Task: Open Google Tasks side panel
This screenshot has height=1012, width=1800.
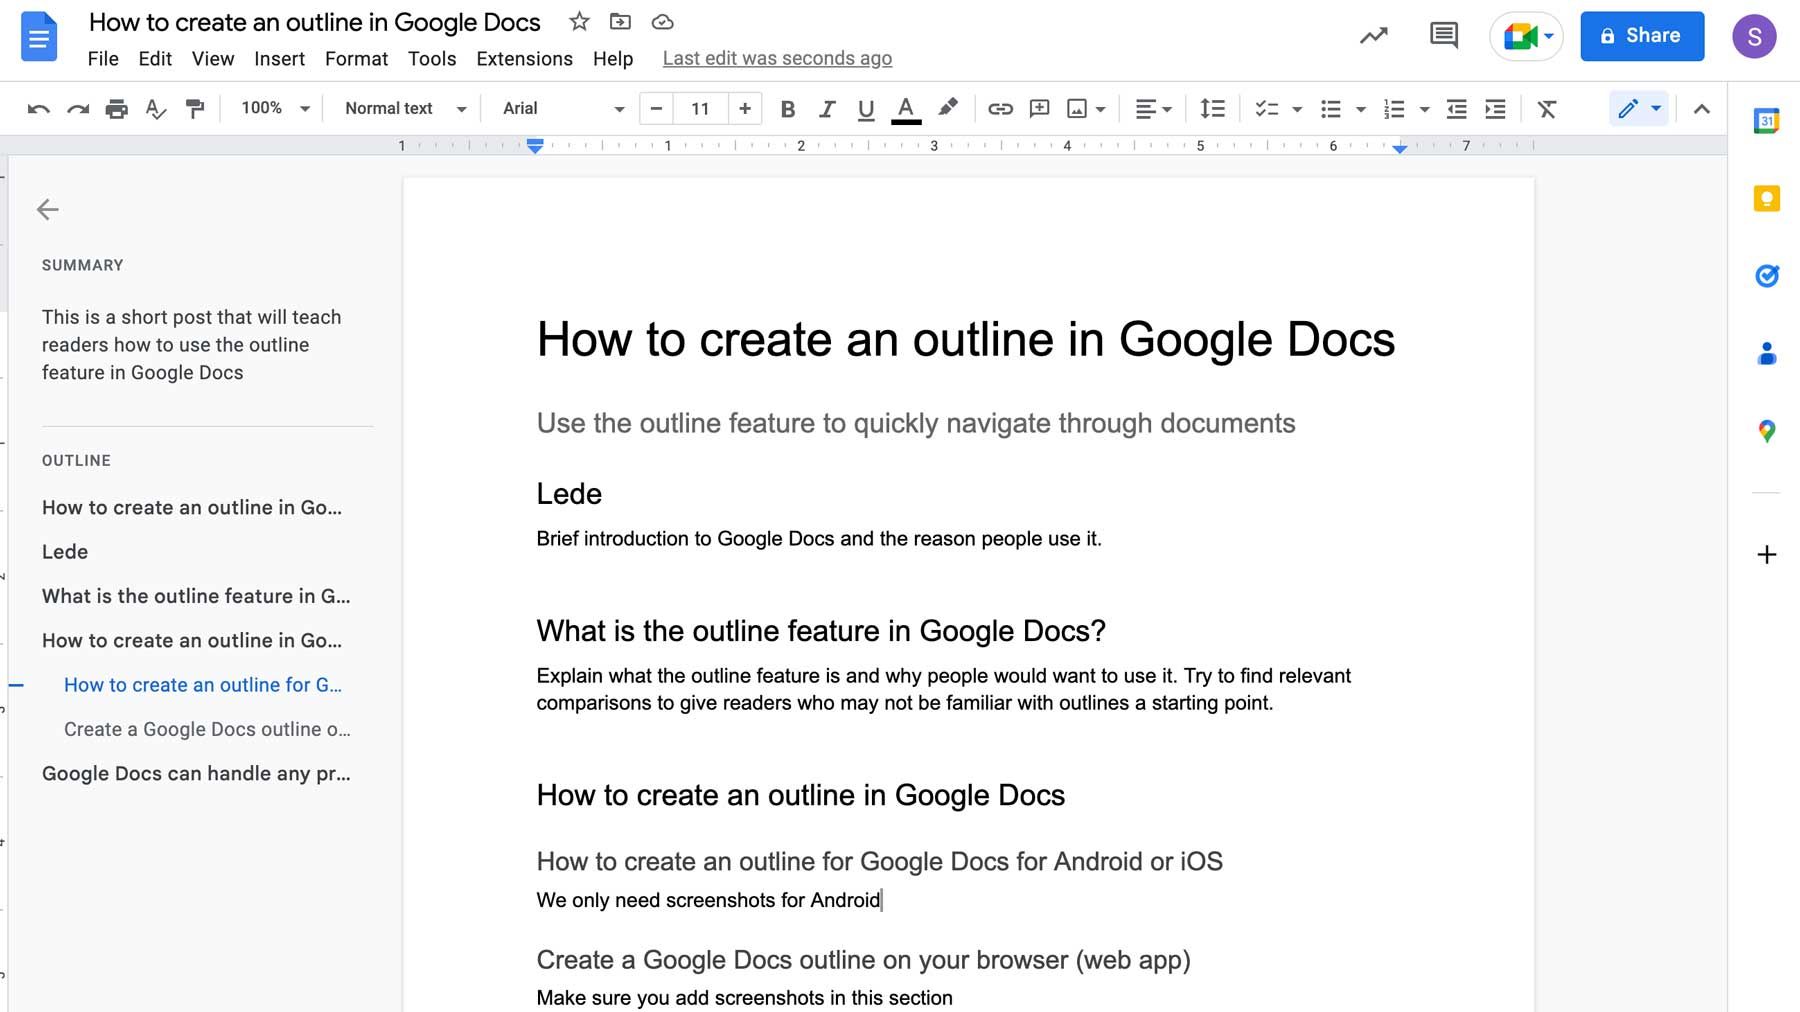Action: click(1767, 275)
